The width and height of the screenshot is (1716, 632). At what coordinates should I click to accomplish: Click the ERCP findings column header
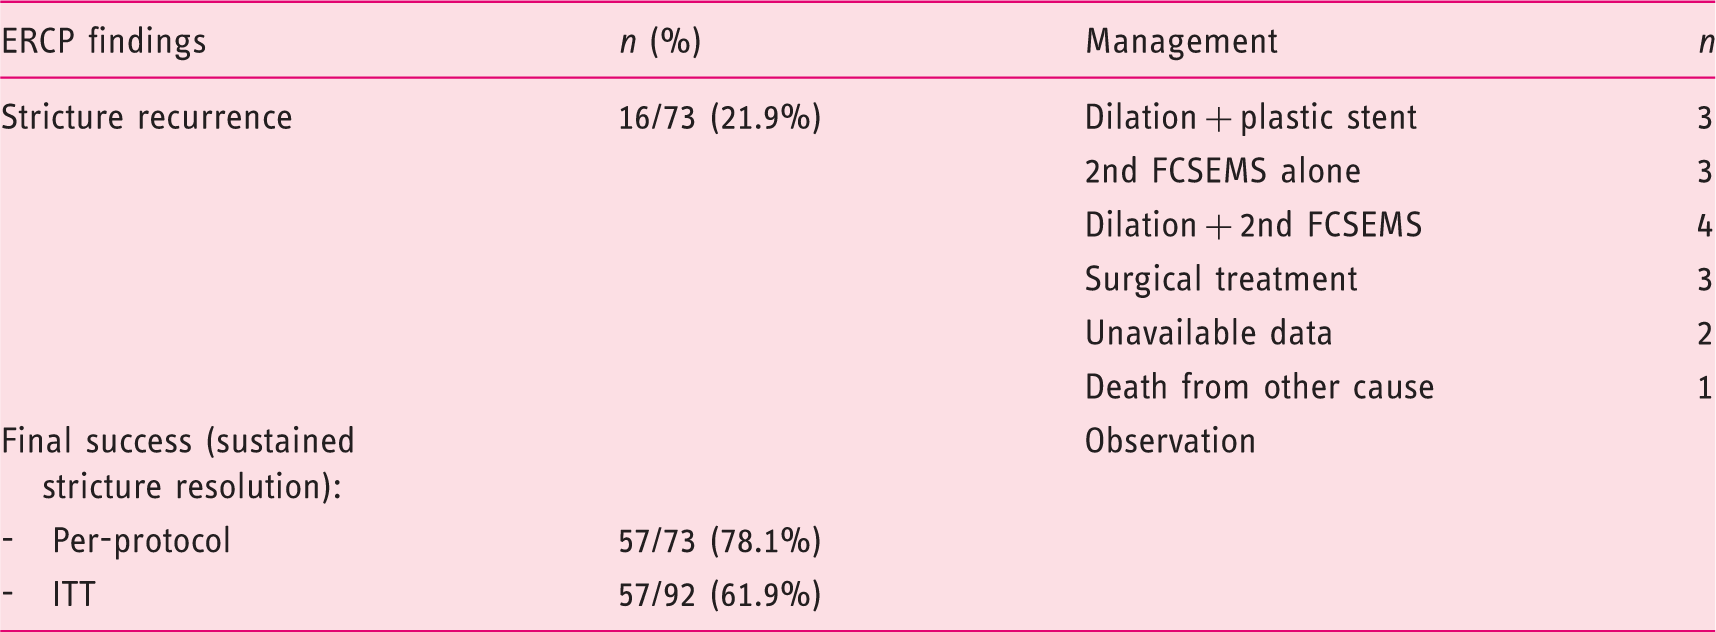[x=104, y=41]
